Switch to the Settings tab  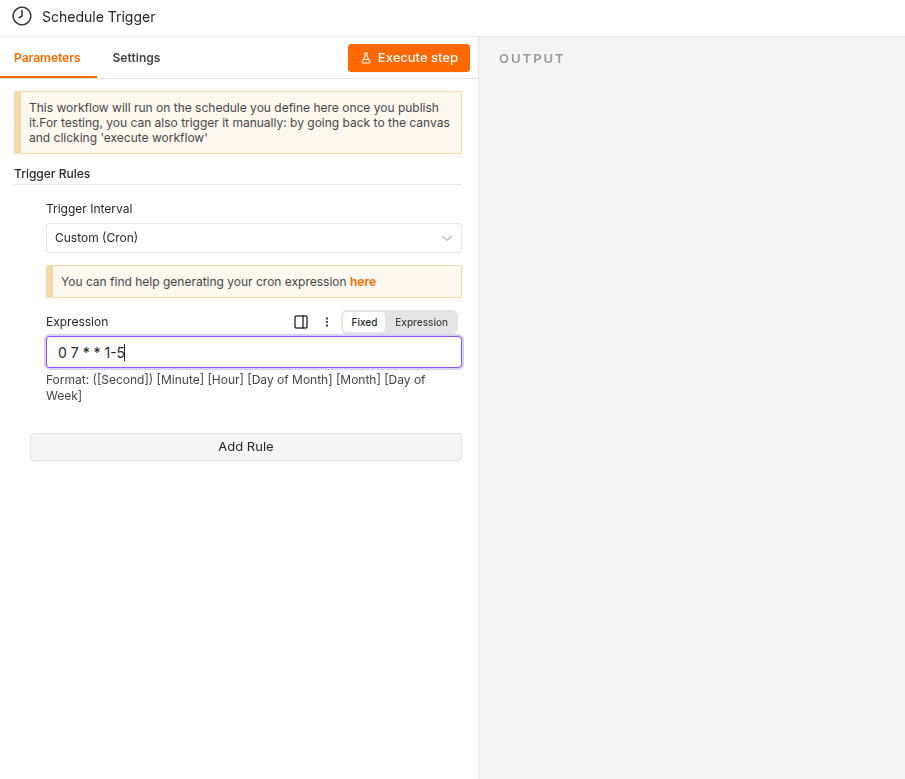136,58
